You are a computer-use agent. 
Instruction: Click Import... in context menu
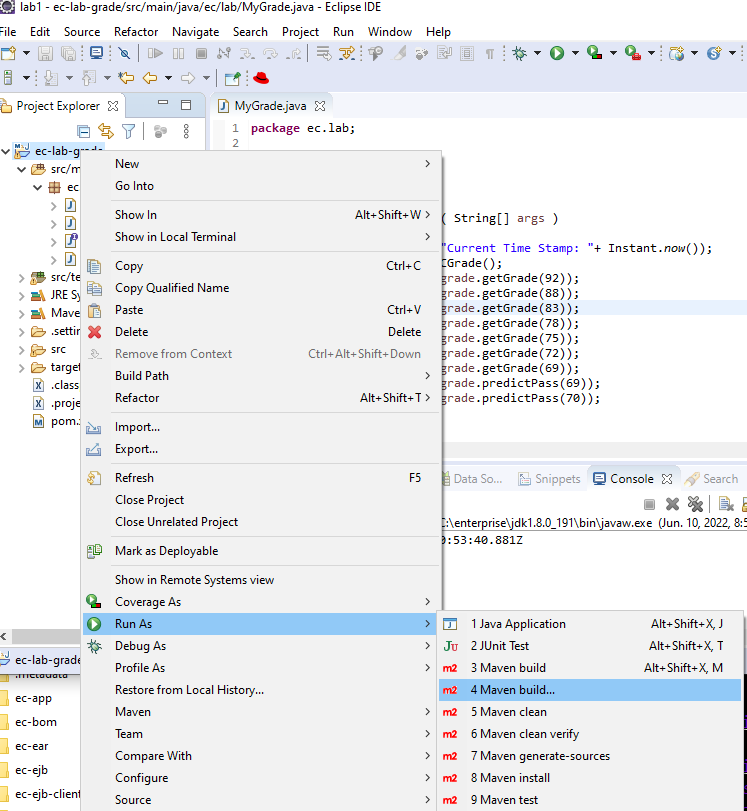coord(262,427)
